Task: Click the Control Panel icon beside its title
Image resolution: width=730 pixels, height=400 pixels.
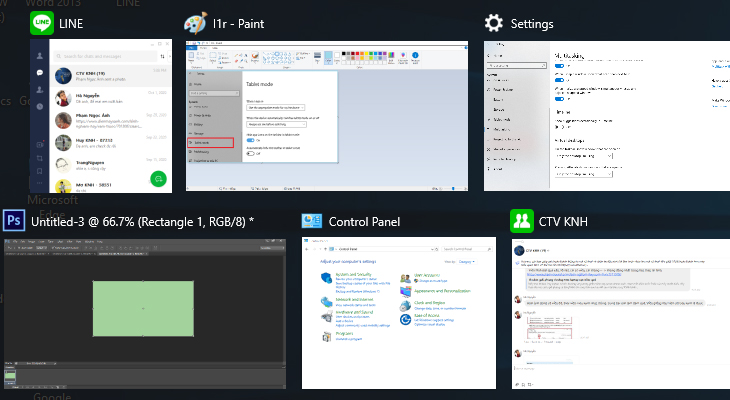Action: [x=312, y=221]
